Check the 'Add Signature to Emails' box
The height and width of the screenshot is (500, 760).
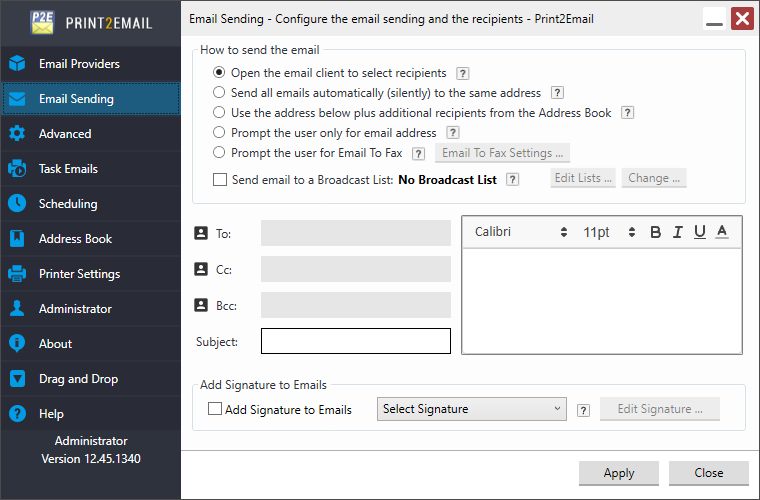[x=215, y=409]
